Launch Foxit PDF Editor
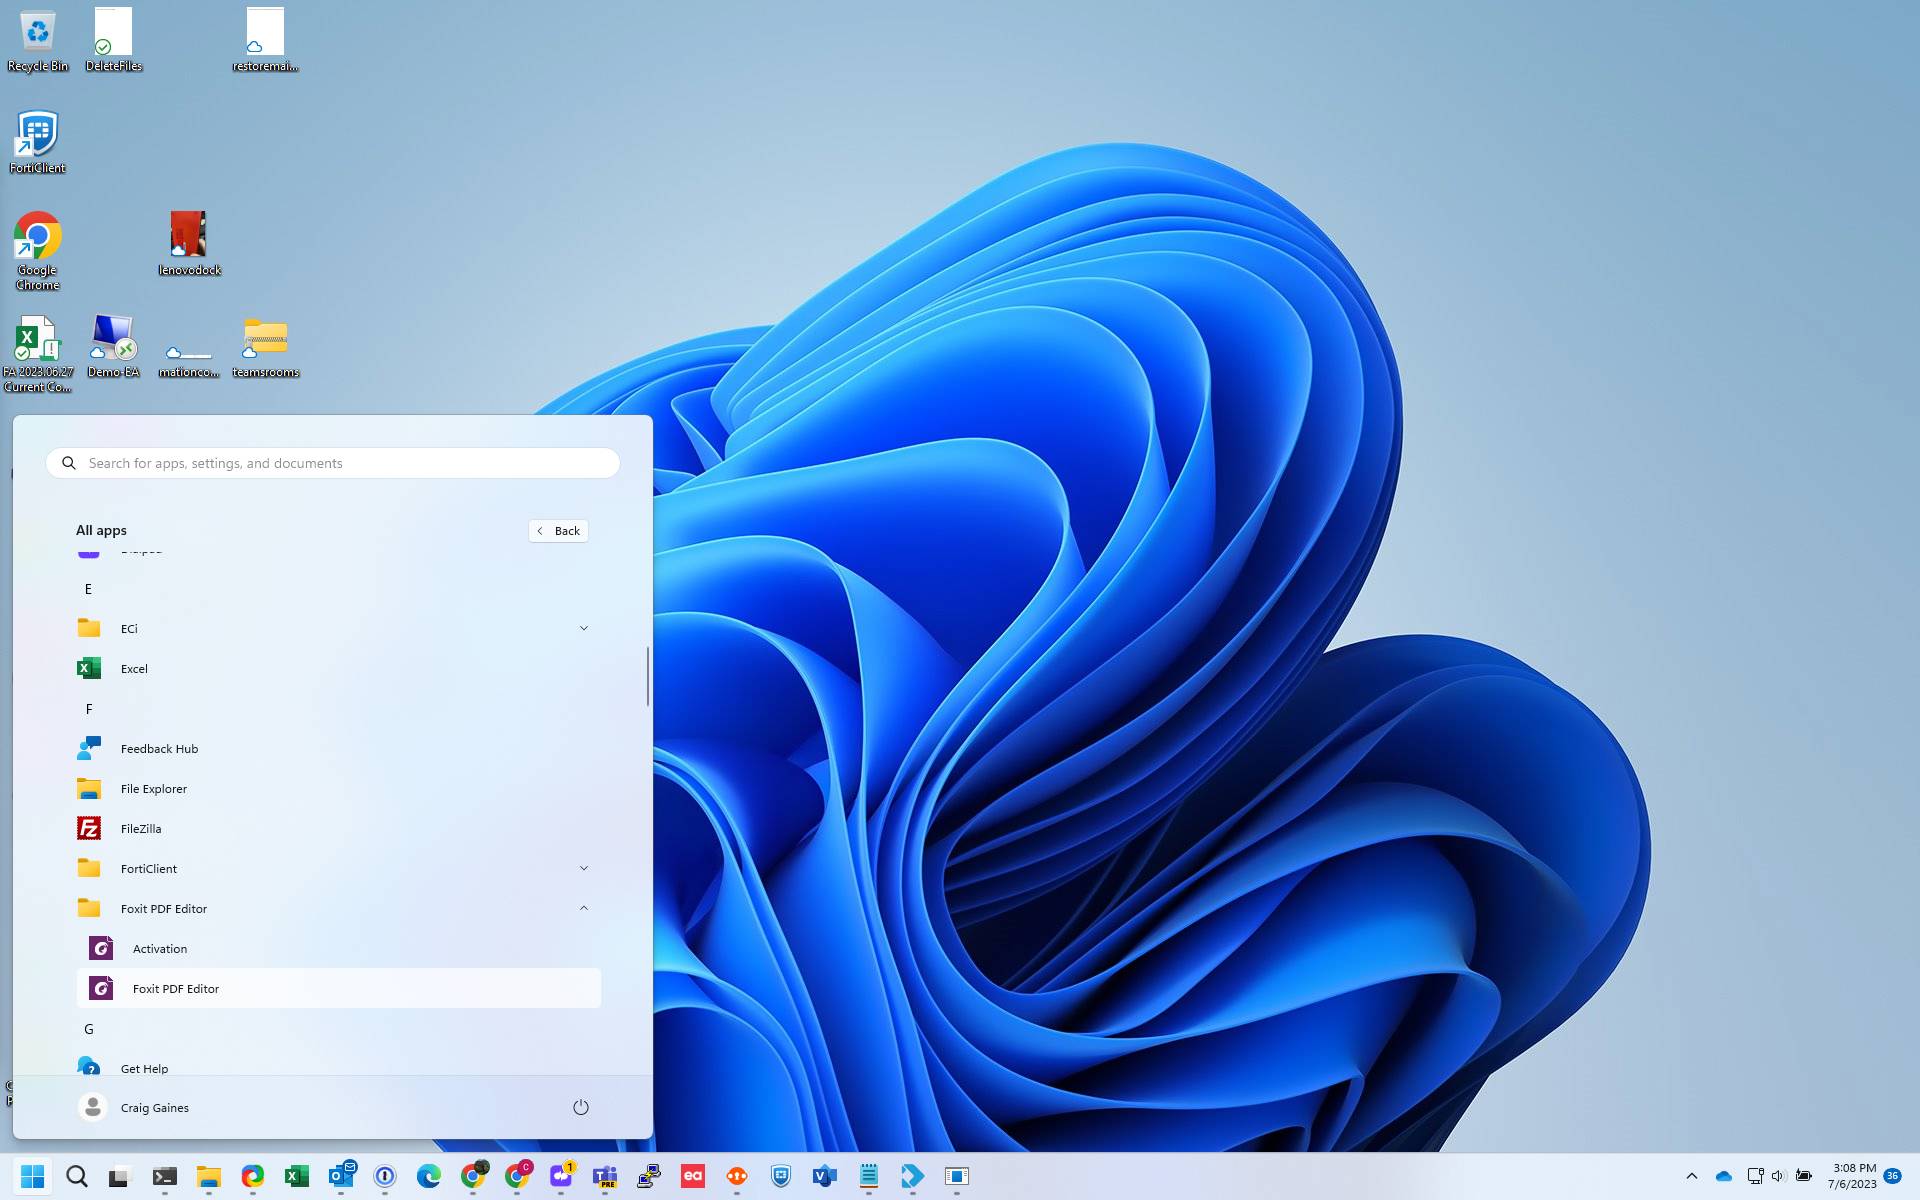Image resolution: width=1920 pixels, height=1200 pixels. point(176,988)
